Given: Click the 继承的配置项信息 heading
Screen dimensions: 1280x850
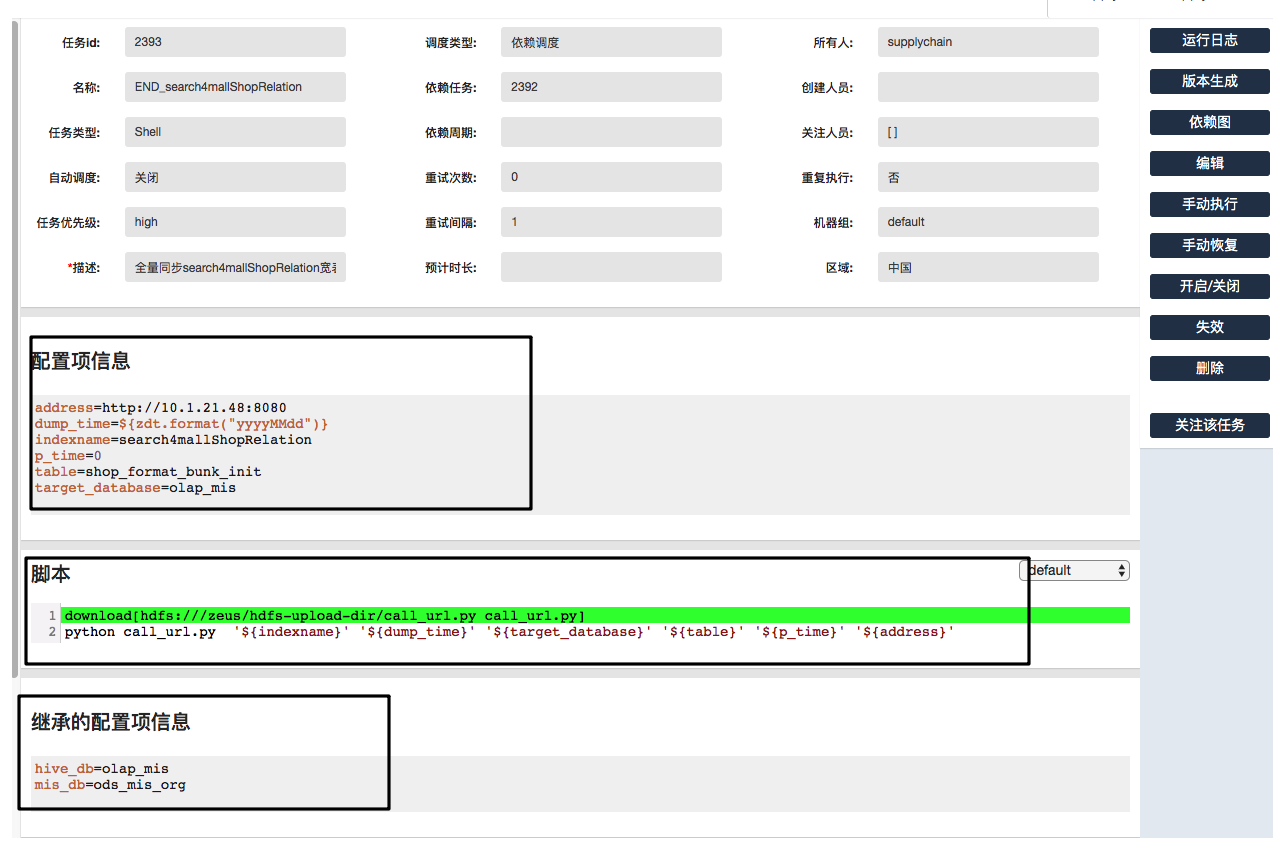Looking at the screenshot, I should (111, 722).
